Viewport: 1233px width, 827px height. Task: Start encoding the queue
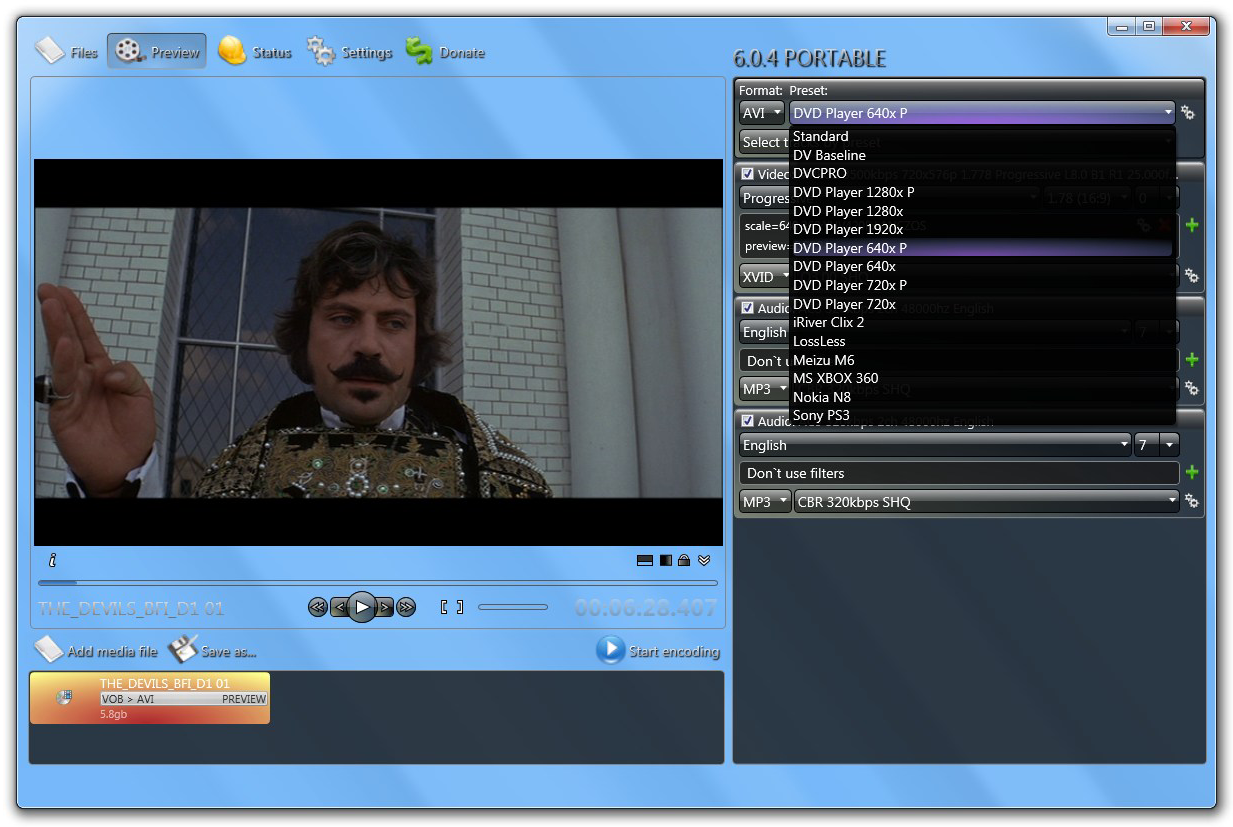pyautogui.click(x=658, y=650)
